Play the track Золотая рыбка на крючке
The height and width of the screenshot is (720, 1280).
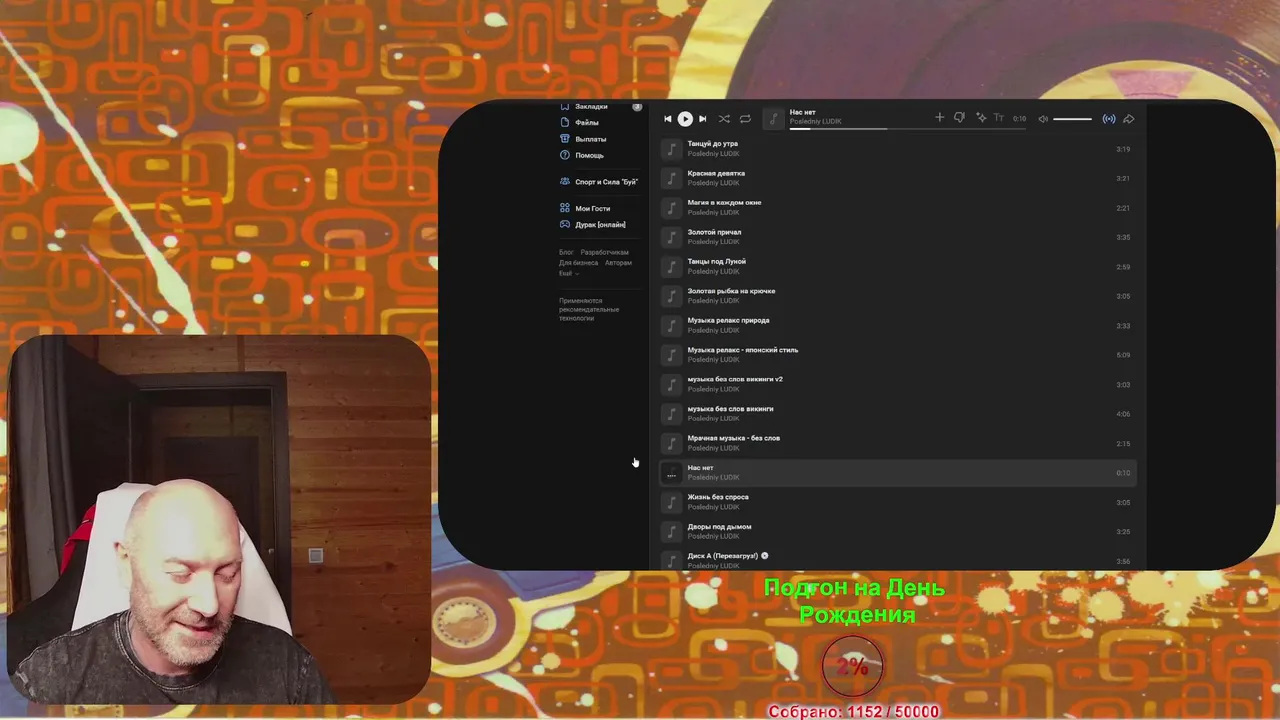tap(899, 296)
